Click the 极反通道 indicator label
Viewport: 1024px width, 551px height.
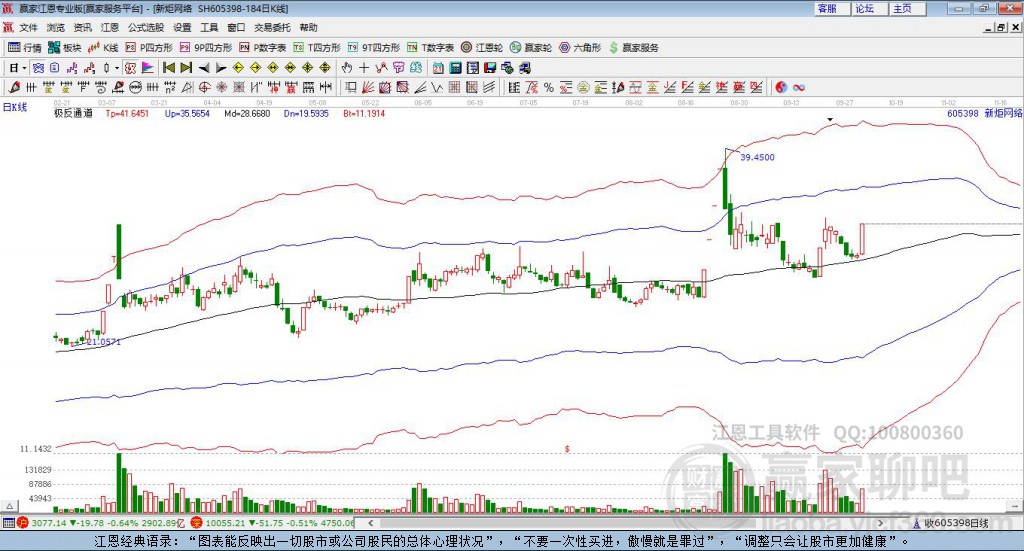(x=73, y=113)
